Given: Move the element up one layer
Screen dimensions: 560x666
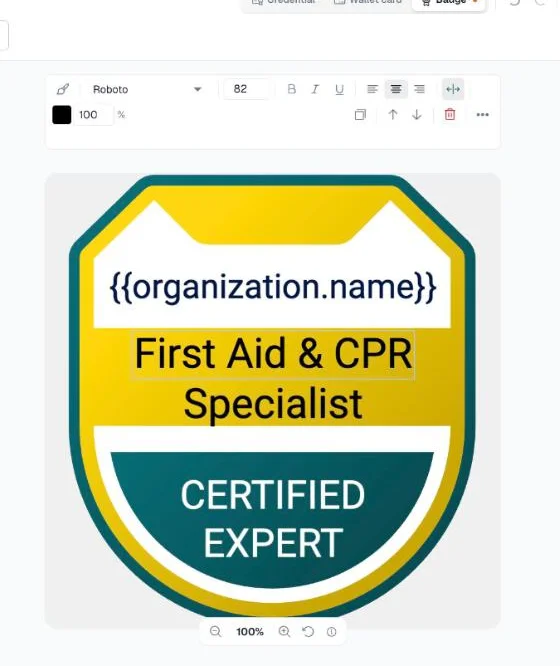Looking at the screenshot, I should [393, 115].
